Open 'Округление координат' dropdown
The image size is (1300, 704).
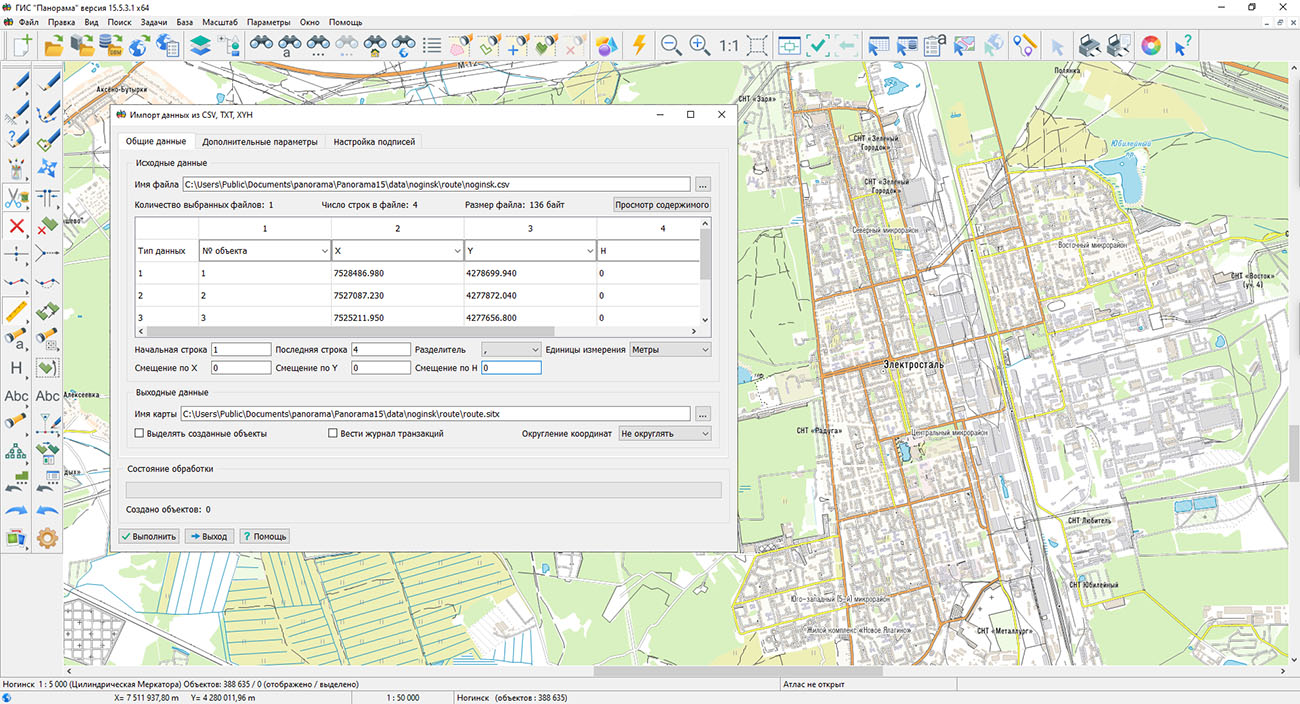pos(664,434)
